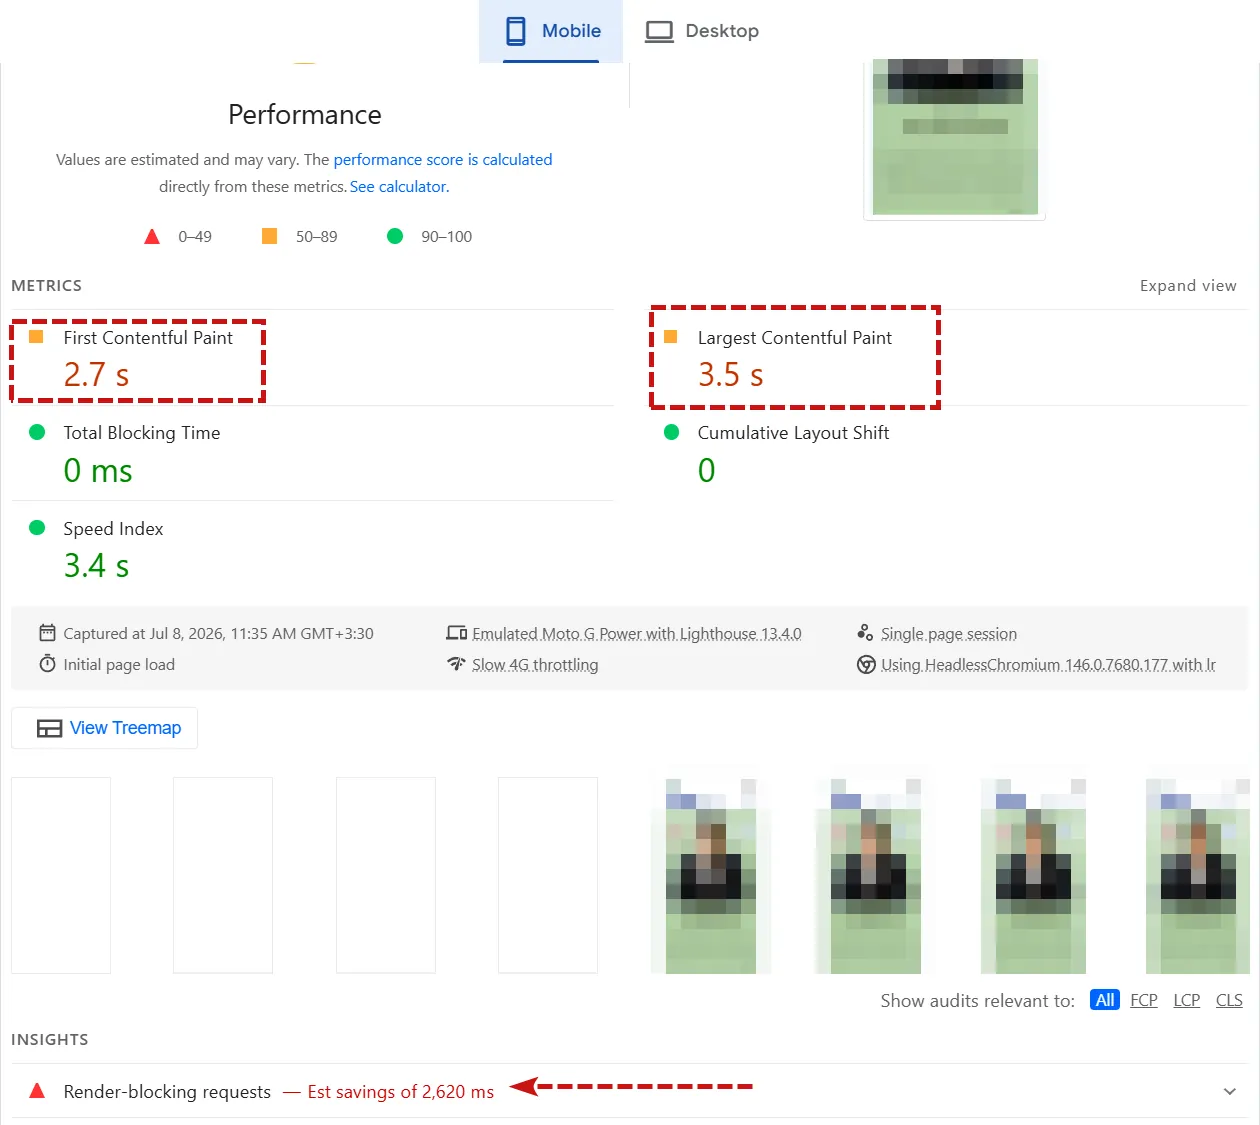Image resolution: width=1260 pixels, height=1125 pixels.
Task: Filter audits by LCP
Action: (x=1187, y=1000)
